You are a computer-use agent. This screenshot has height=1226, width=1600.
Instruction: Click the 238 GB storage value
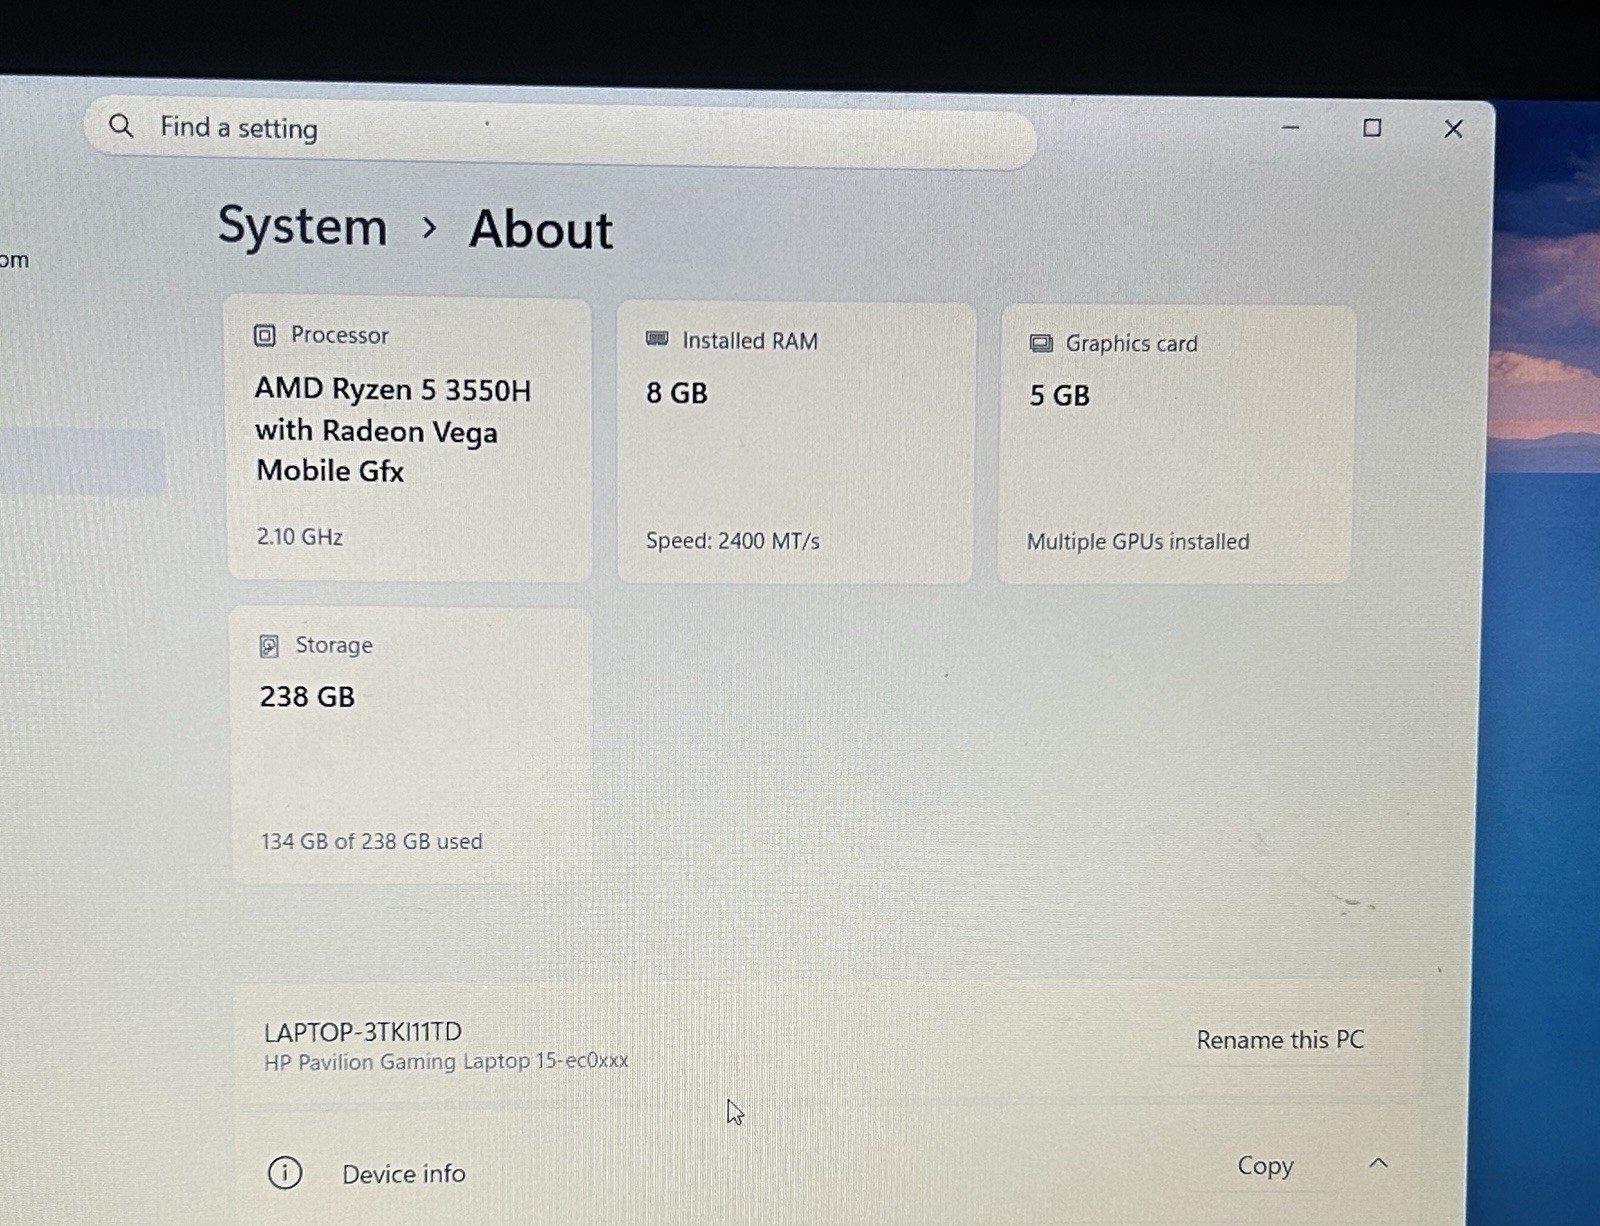(x=307, y=697)
